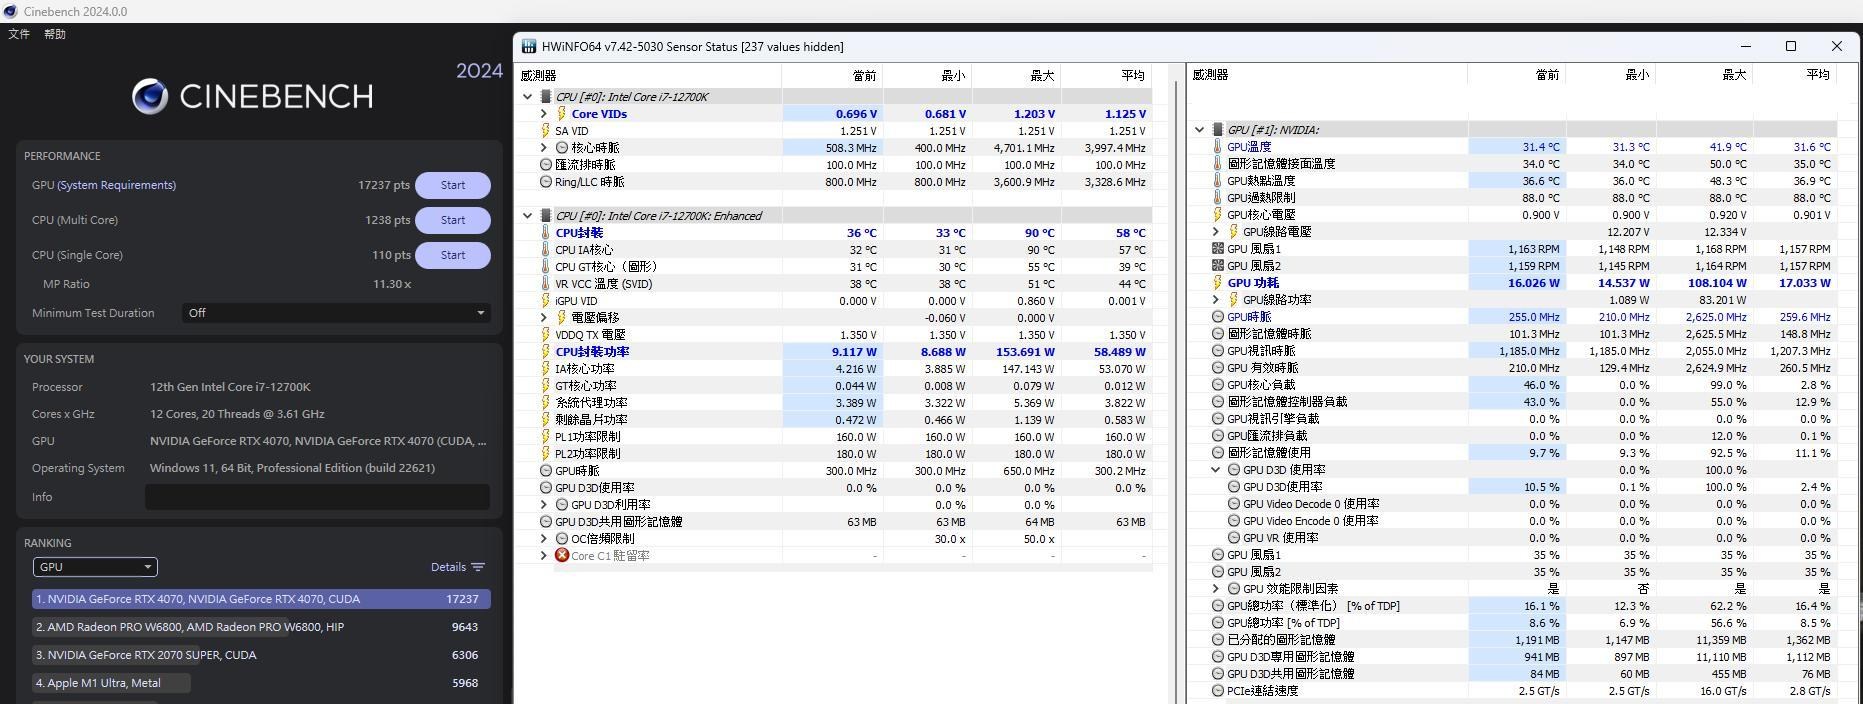The image size is (1863, 704).
Task: Click the Details filter lines icon
Action: (x=478, y=567)
